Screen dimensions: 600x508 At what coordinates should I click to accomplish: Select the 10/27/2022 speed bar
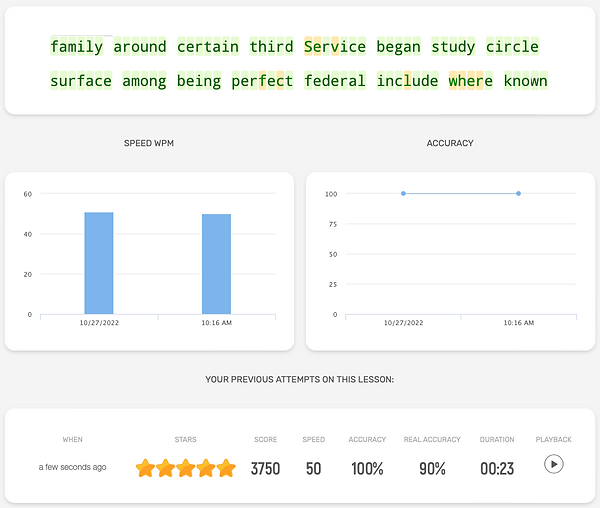98,263
